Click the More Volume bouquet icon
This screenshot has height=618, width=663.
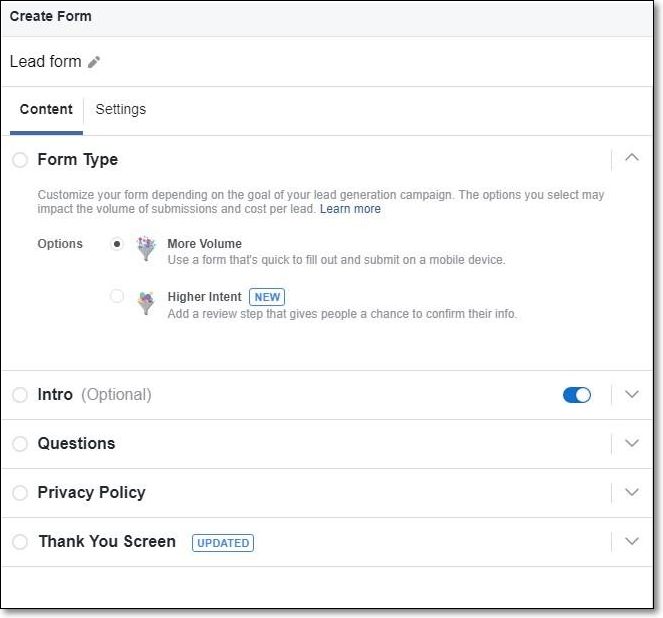(146, 248)
